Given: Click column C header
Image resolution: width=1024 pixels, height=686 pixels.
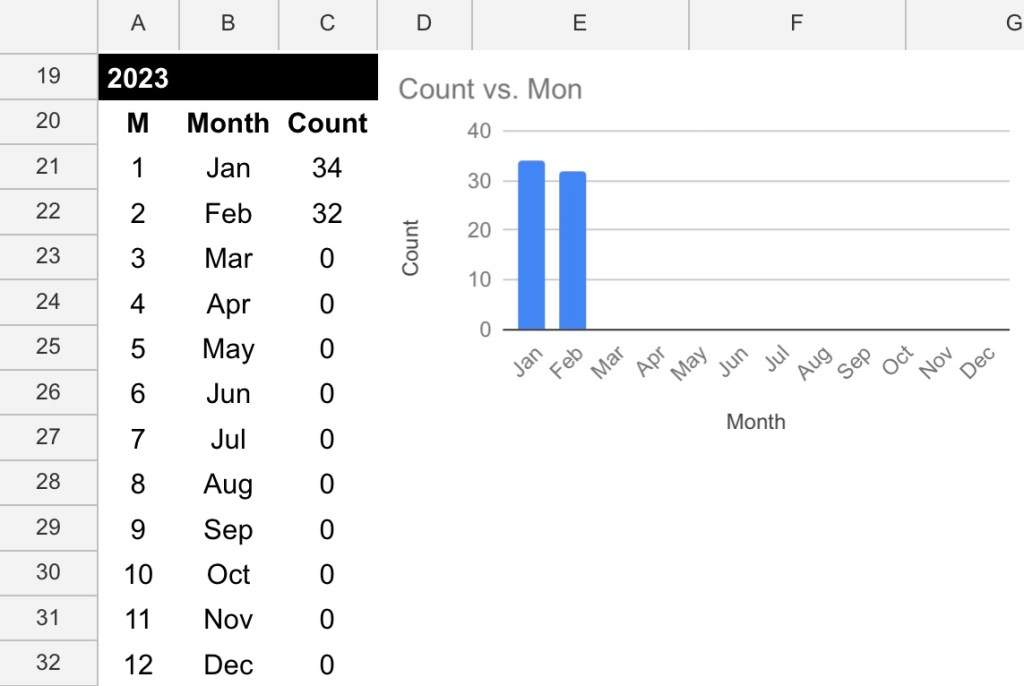Looking at the screenshot, I should pos(327,24).
